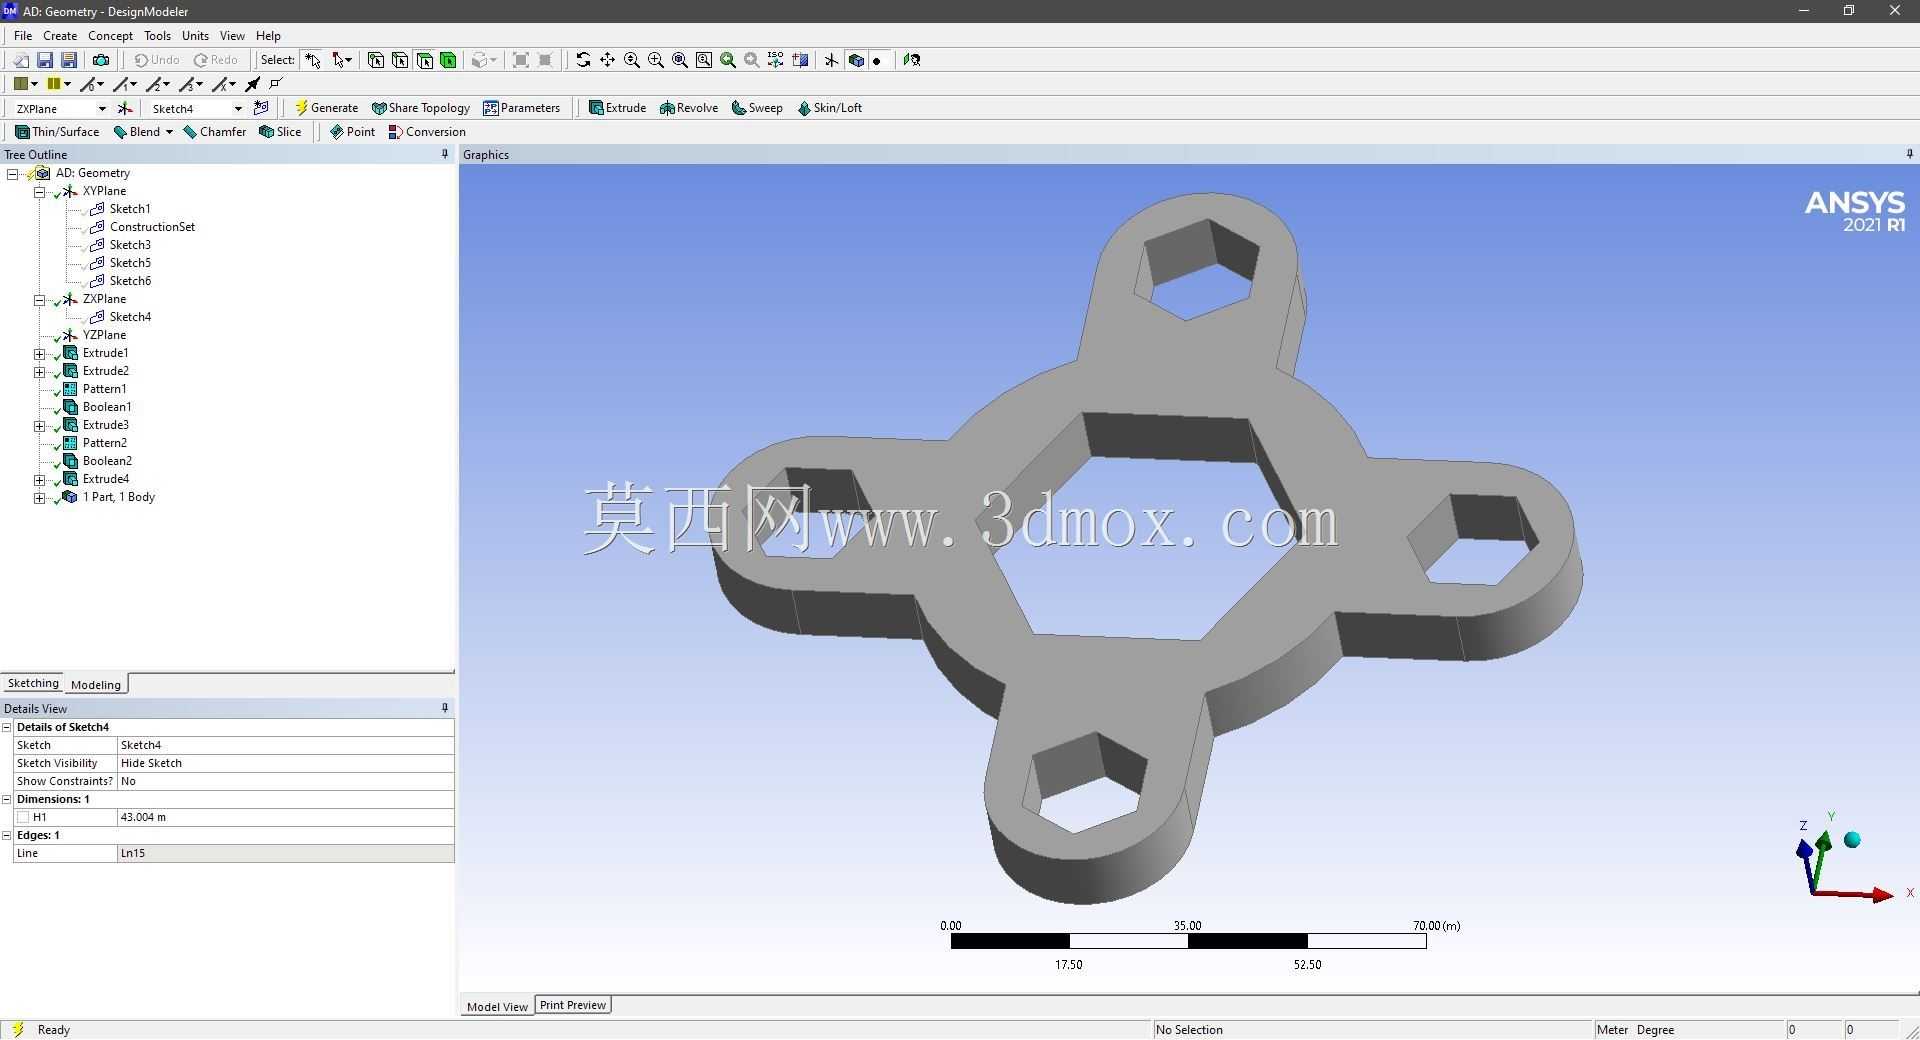This screenshot has width=1920, height=1040.
Task: Expand the 1 Part, 1 Body node
Action: 39,497
